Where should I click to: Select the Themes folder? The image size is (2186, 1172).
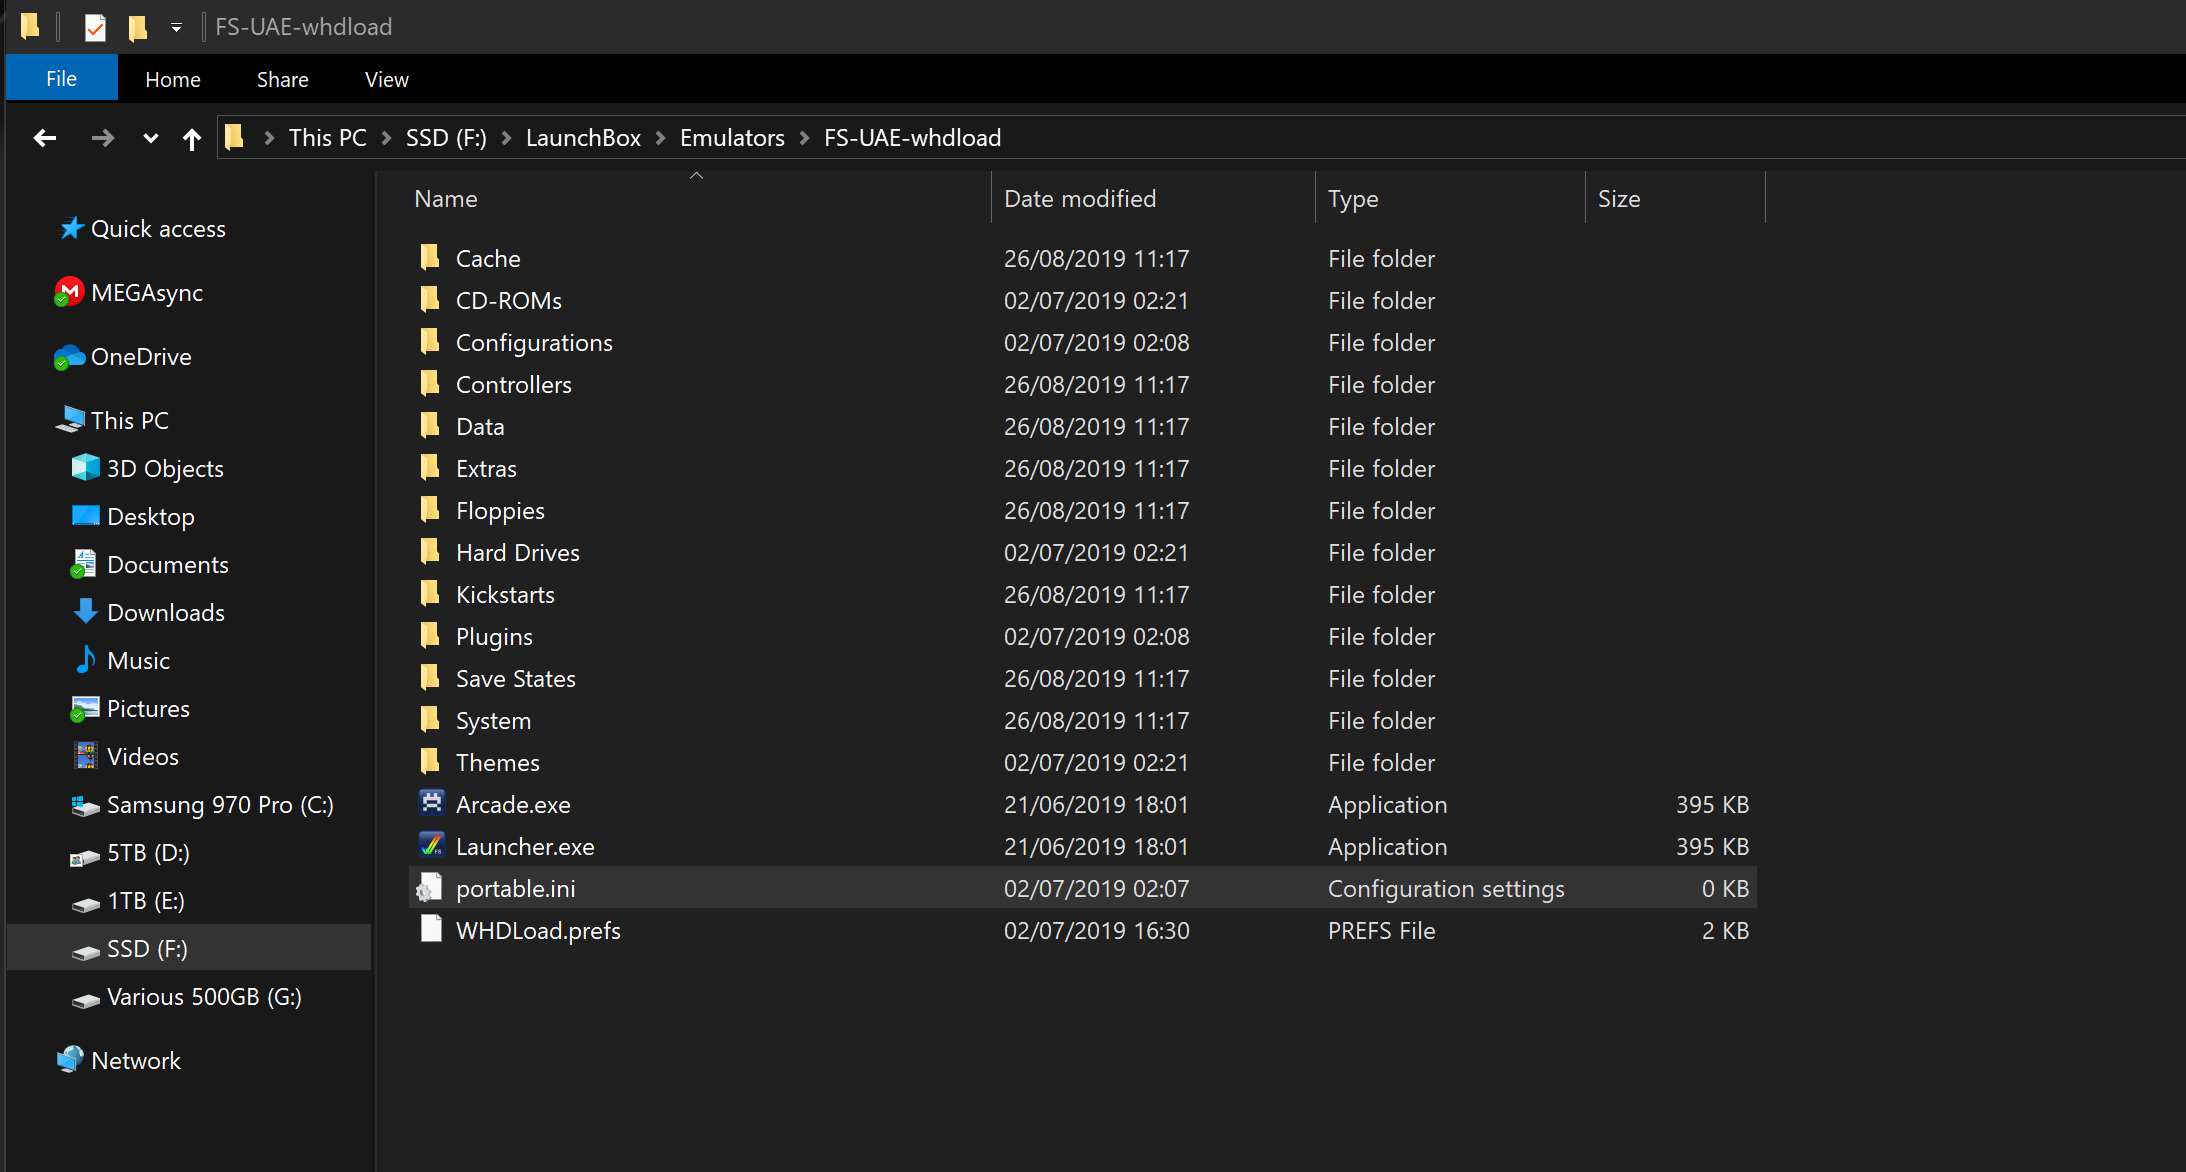pyautogui.click(x=497, y=762)
